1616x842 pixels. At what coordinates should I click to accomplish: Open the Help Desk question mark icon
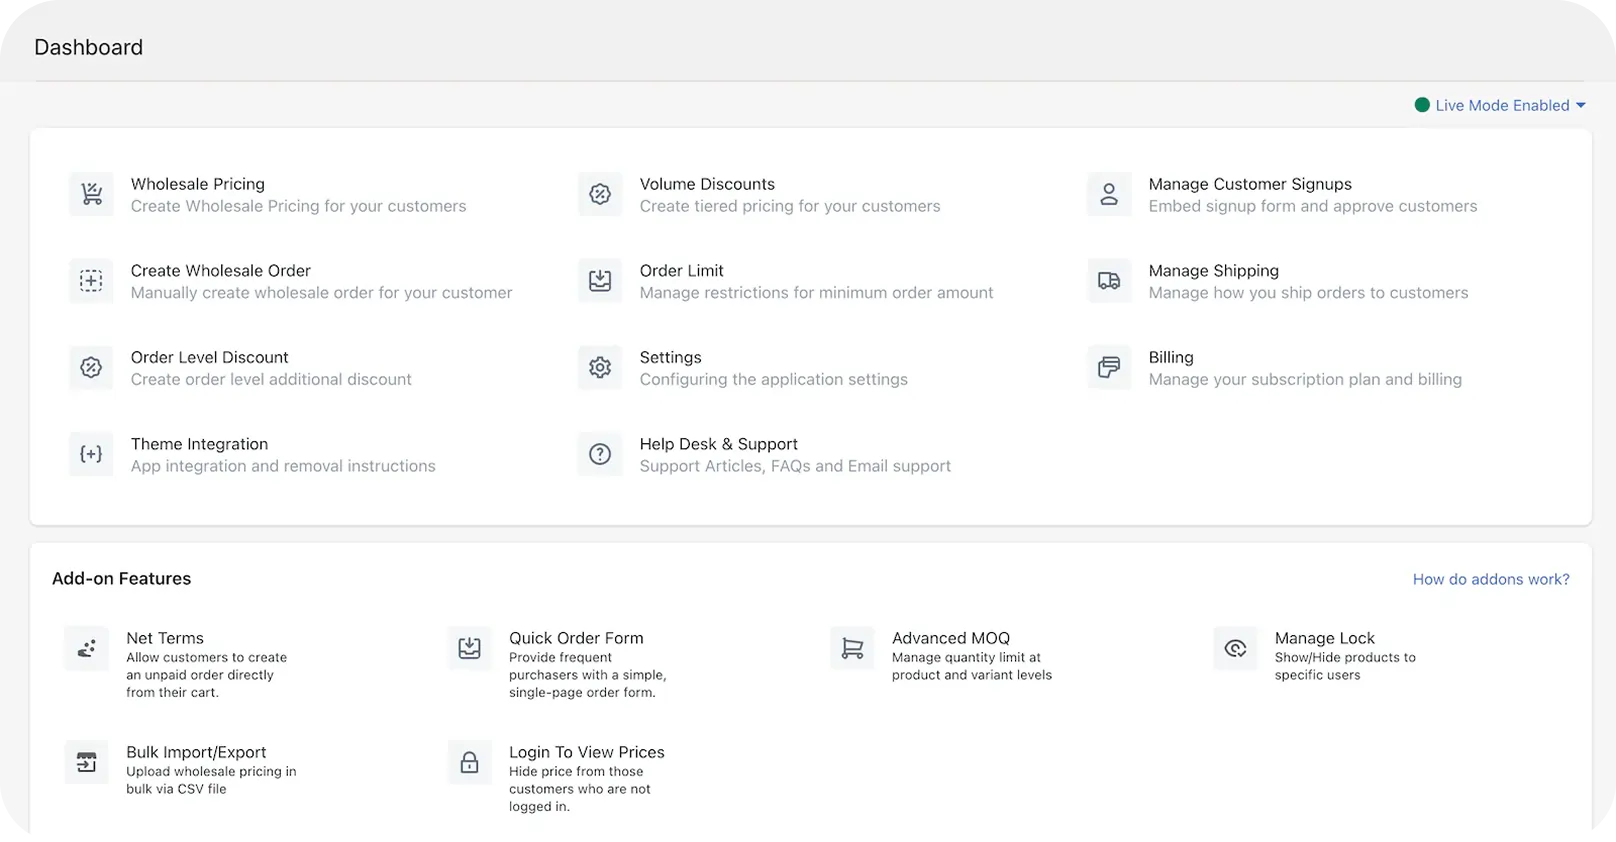coord(600,454)
